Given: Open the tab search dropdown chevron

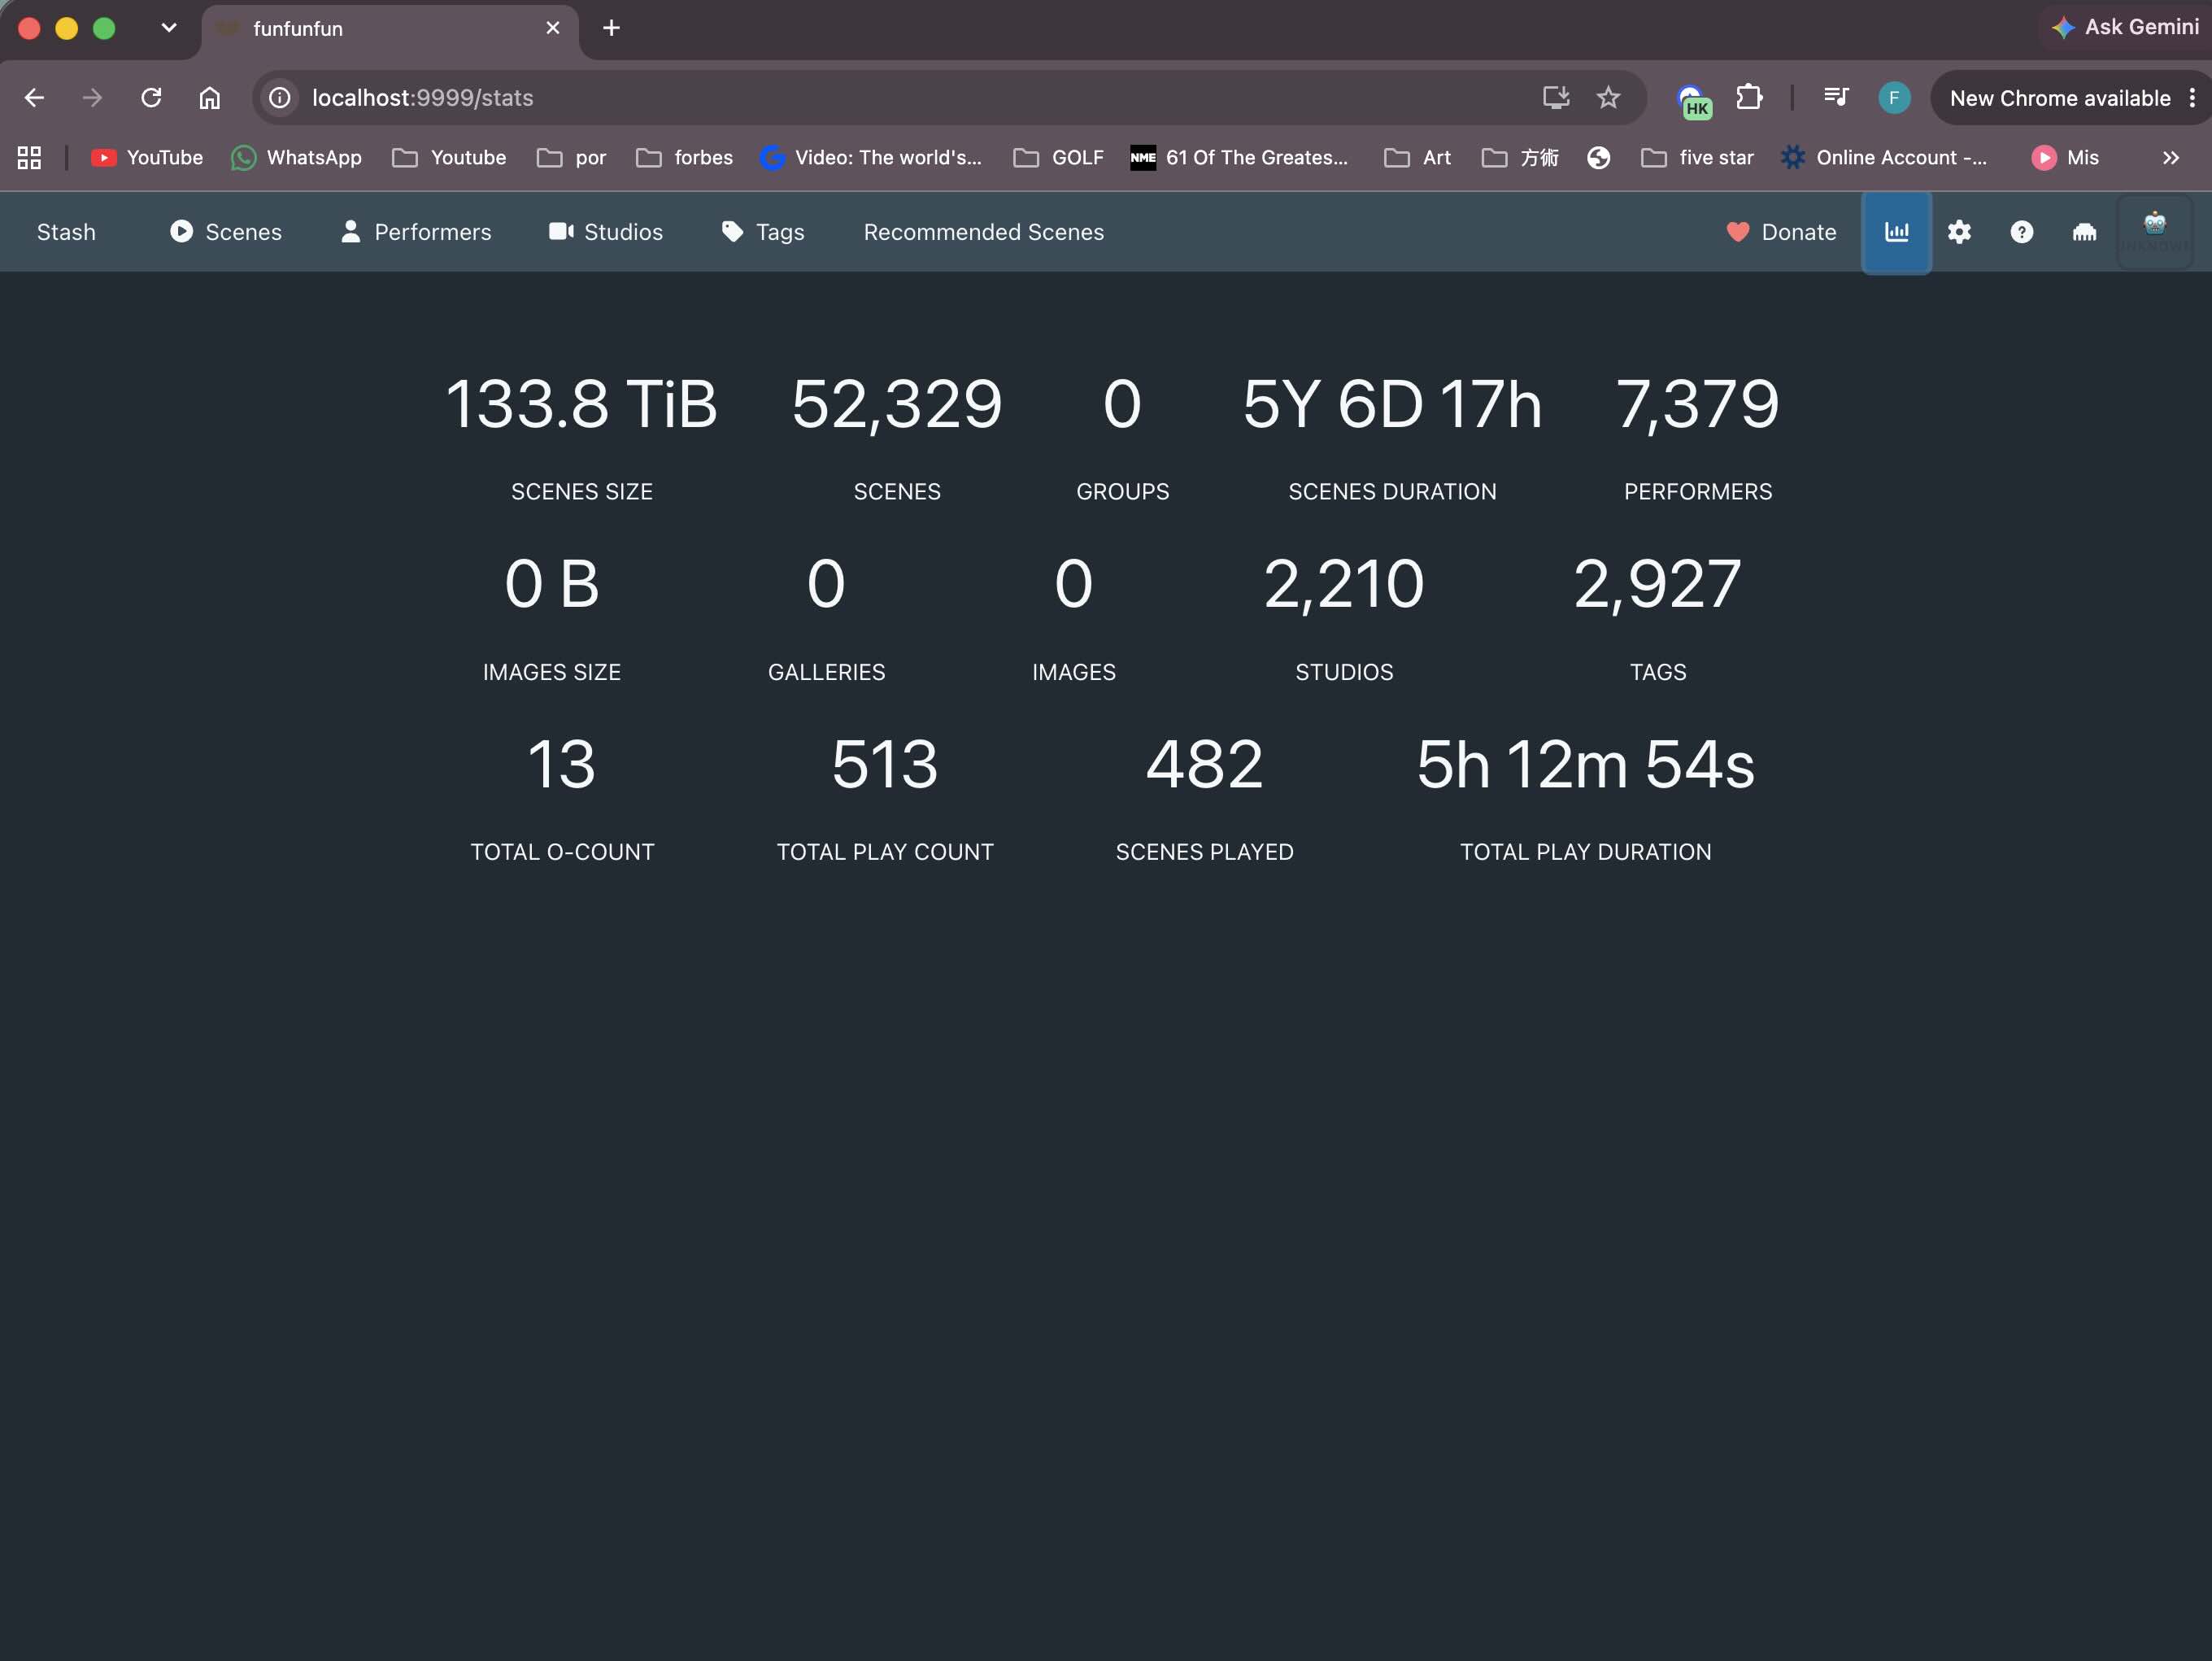Looking at the screenshot, I should (x=169, y=28).
